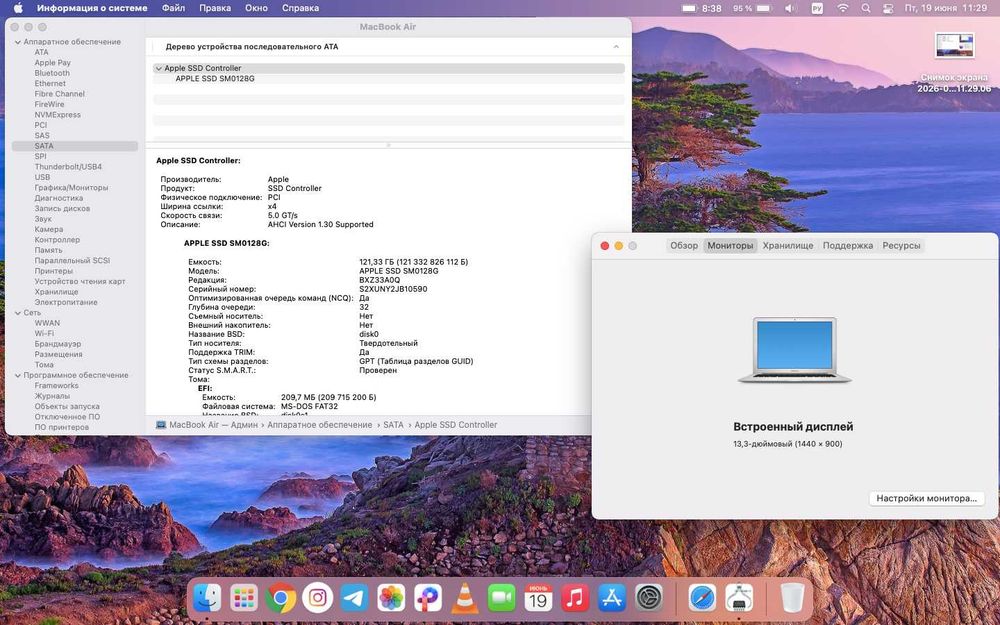1000x625 pixels.
Task: Open System Preferences from the dock
Action: click(x=649, y=598)
